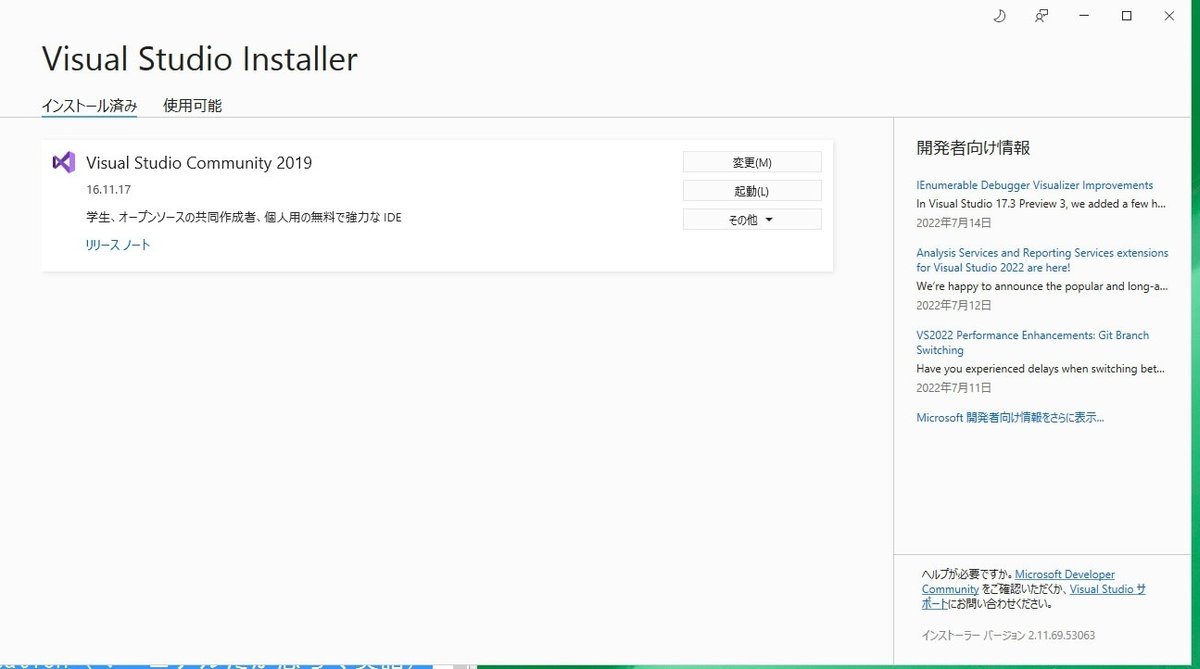Image resolution: width=1200 pixels, height=669 pixels.
Task: Click the 起動(L) button
Action: 752,191
